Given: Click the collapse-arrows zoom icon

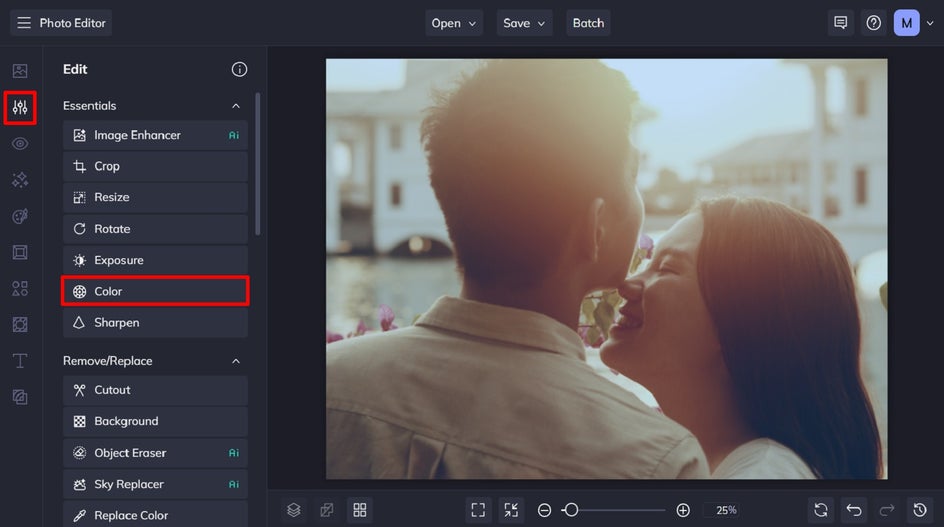Looking at the screenshot, I should pos(511,510).
